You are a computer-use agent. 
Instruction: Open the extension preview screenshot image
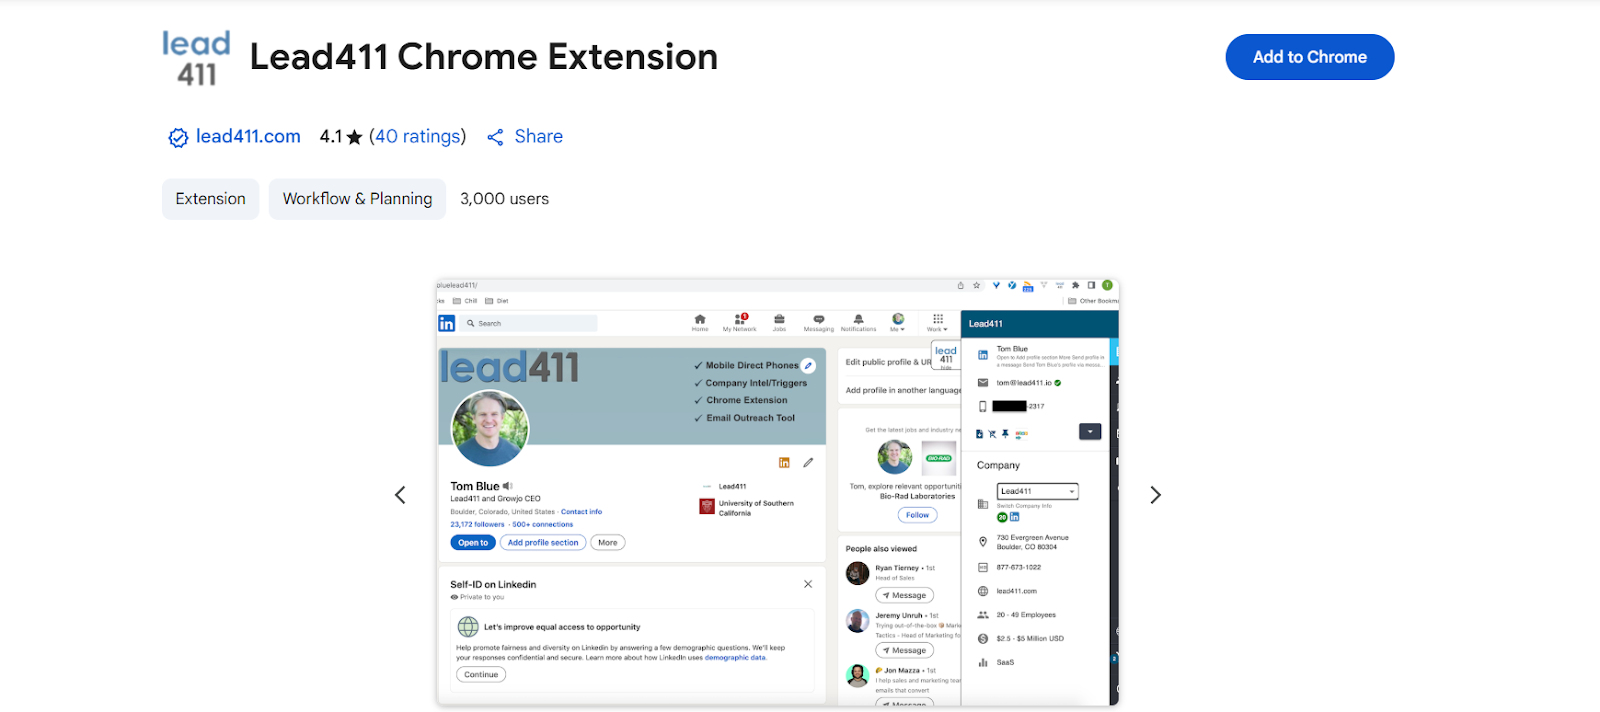click(778, 492)
